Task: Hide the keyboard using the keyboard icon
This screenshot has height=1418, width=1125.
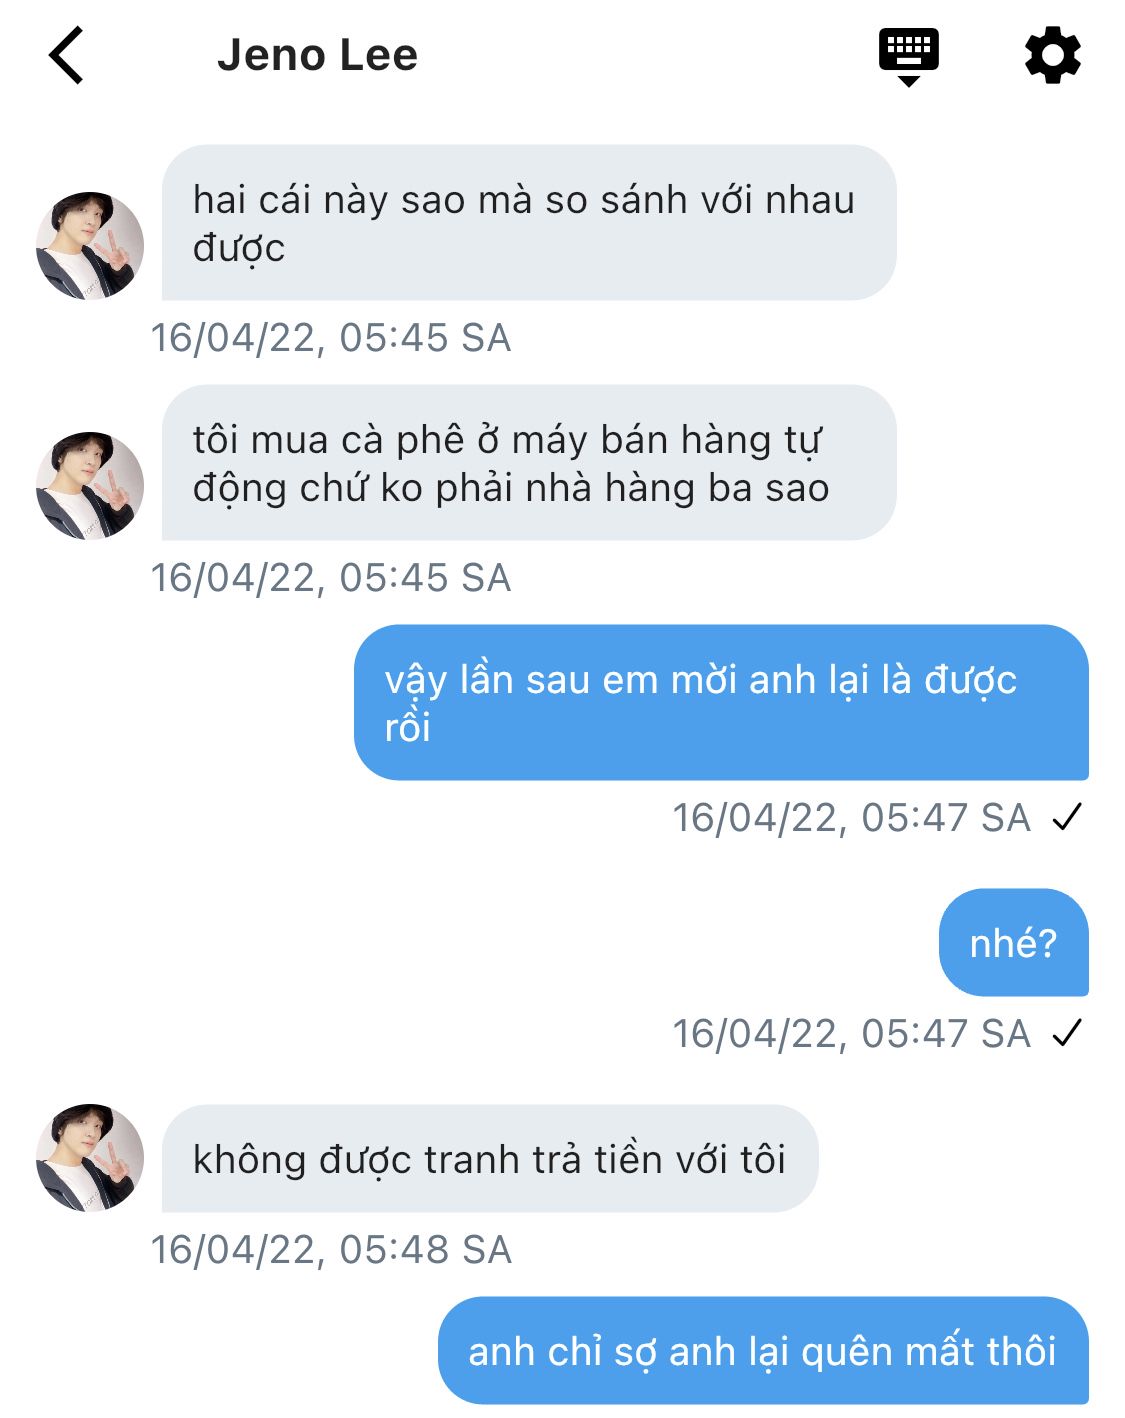Action: tap(908, 55)
